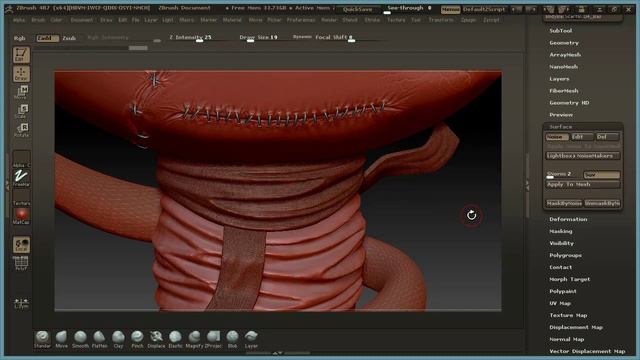This screenshot has height=360, width=640.
Task: Click the DefaultZScript button
Action: (x=484, y=9)
